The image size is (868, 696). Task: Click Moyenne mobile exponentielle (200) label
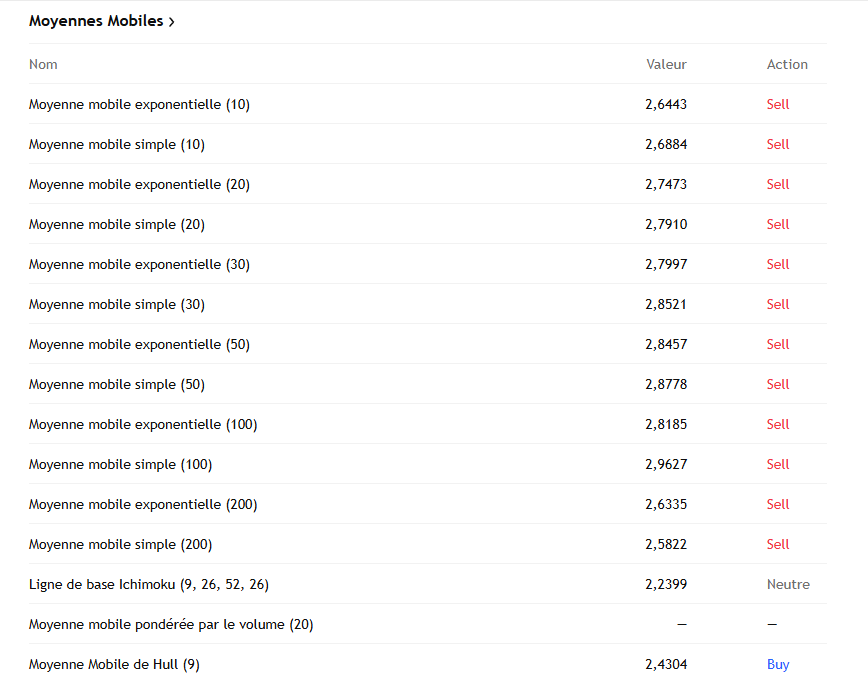tap(143, 504)
